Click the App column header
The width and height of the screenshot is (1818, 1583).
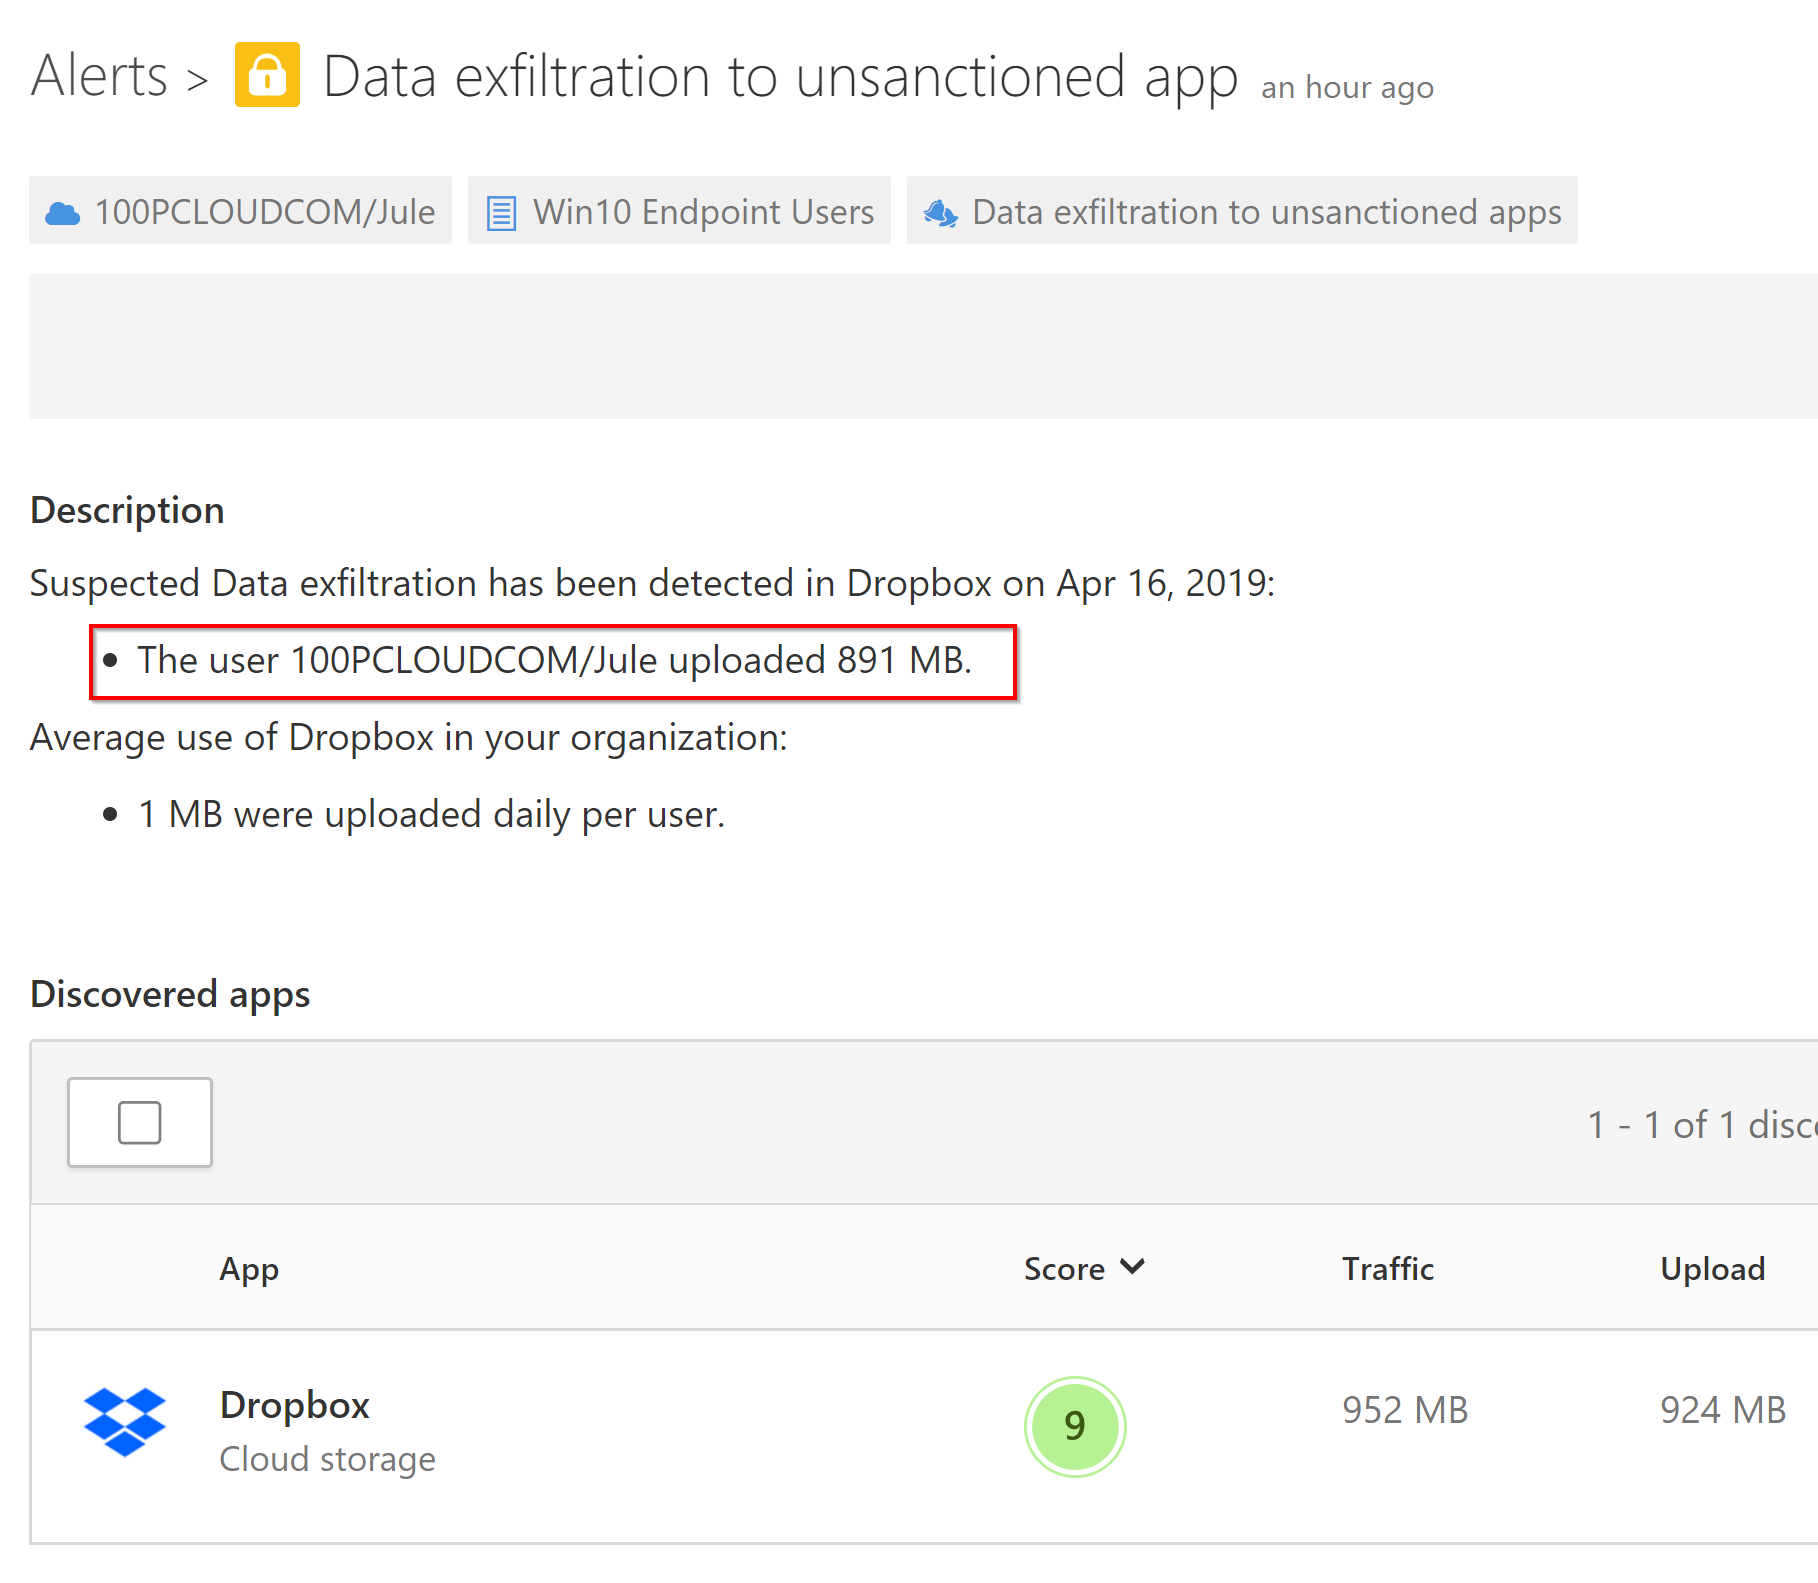click(x=249, y=1269)
